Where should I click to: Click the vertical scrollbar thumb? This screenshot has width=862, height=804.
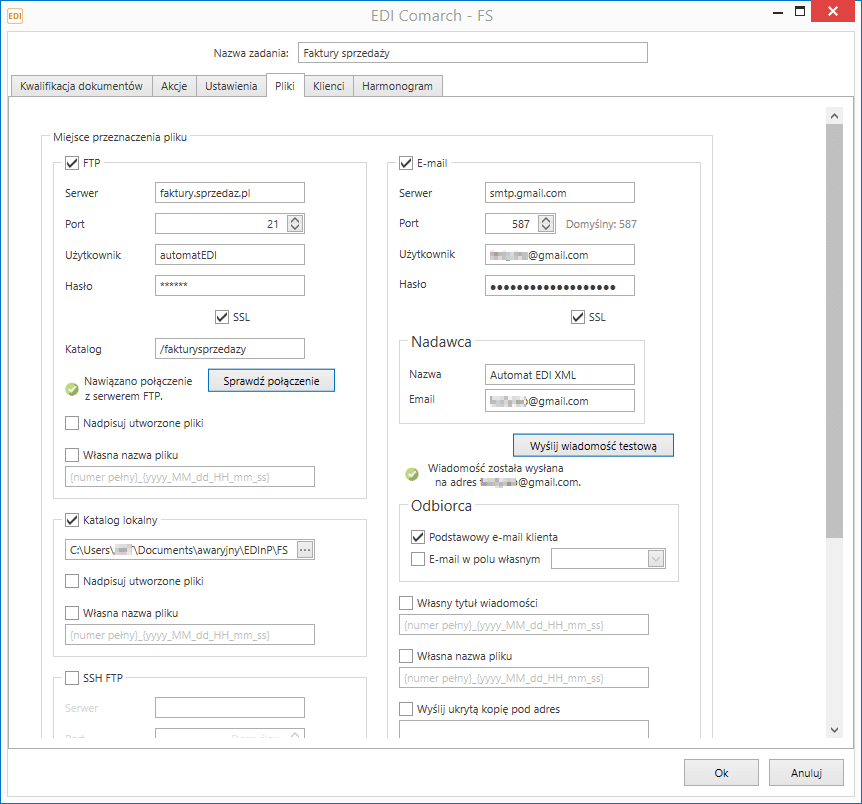pos(834,331)
